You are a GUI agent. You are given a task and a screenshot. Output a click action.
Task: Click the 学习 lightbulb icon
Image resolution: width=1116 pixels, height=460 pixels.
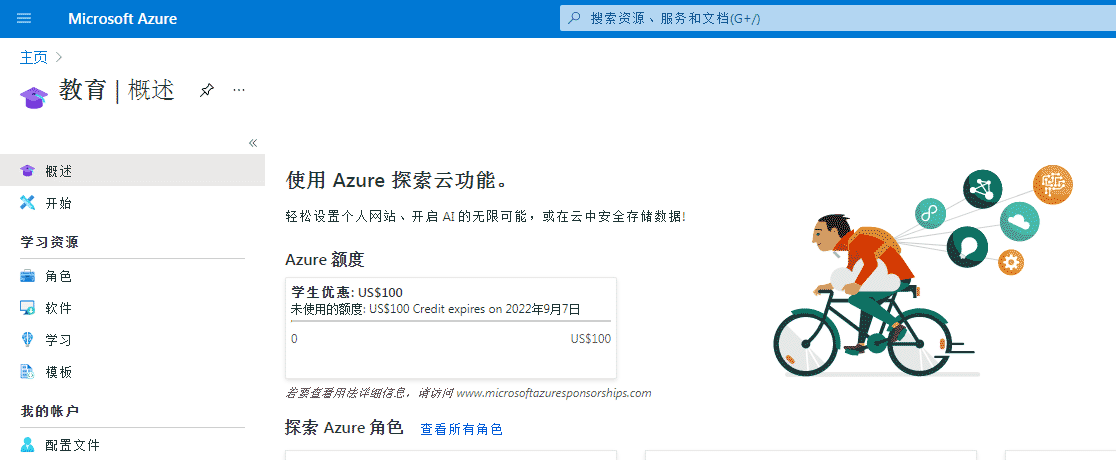pyautogui.click(x=27, y=340)
